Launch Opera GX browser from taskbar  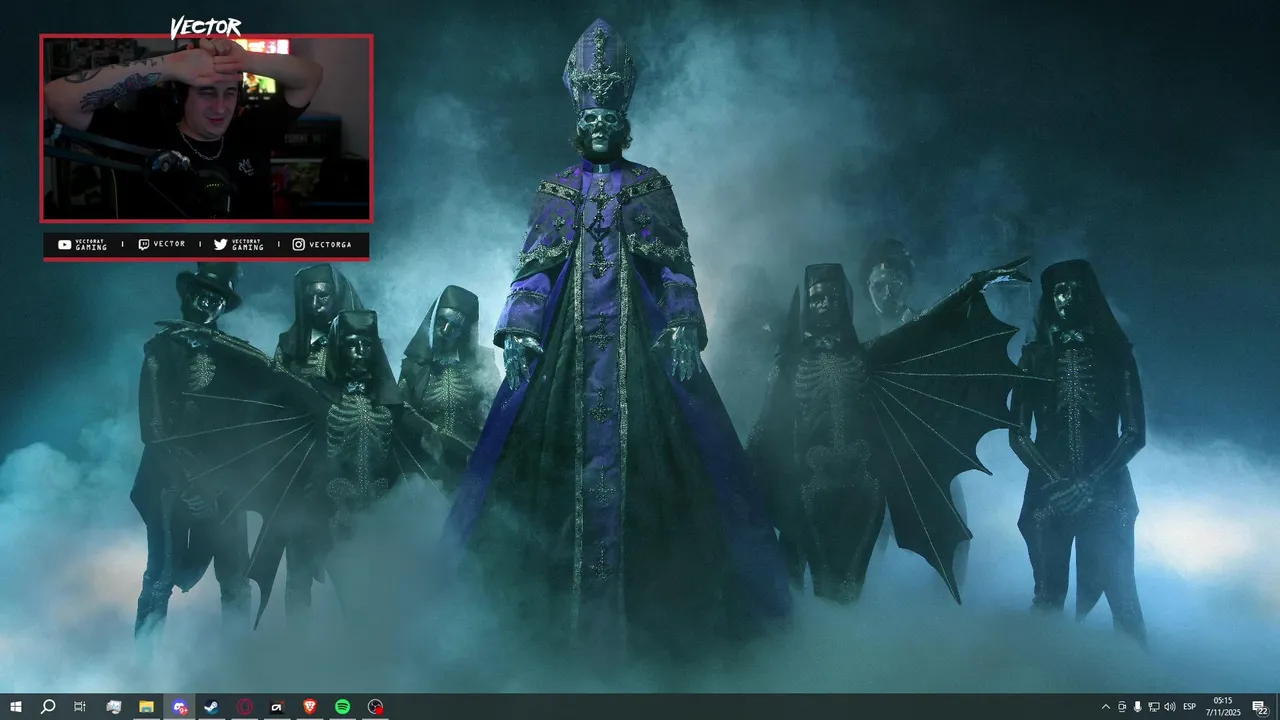click(x=245, y=707)
